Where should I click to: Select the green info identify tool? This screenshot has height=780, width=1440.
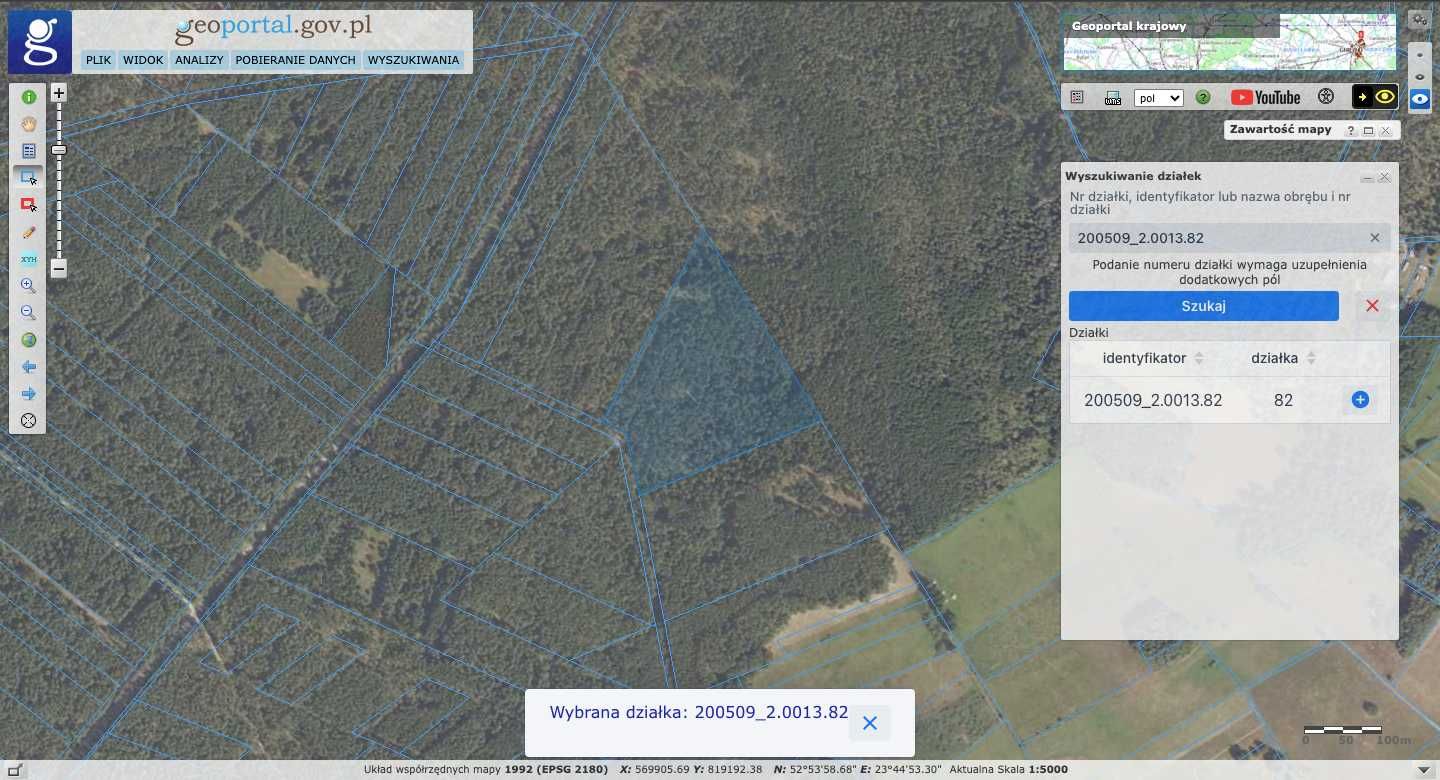point(29,97)
